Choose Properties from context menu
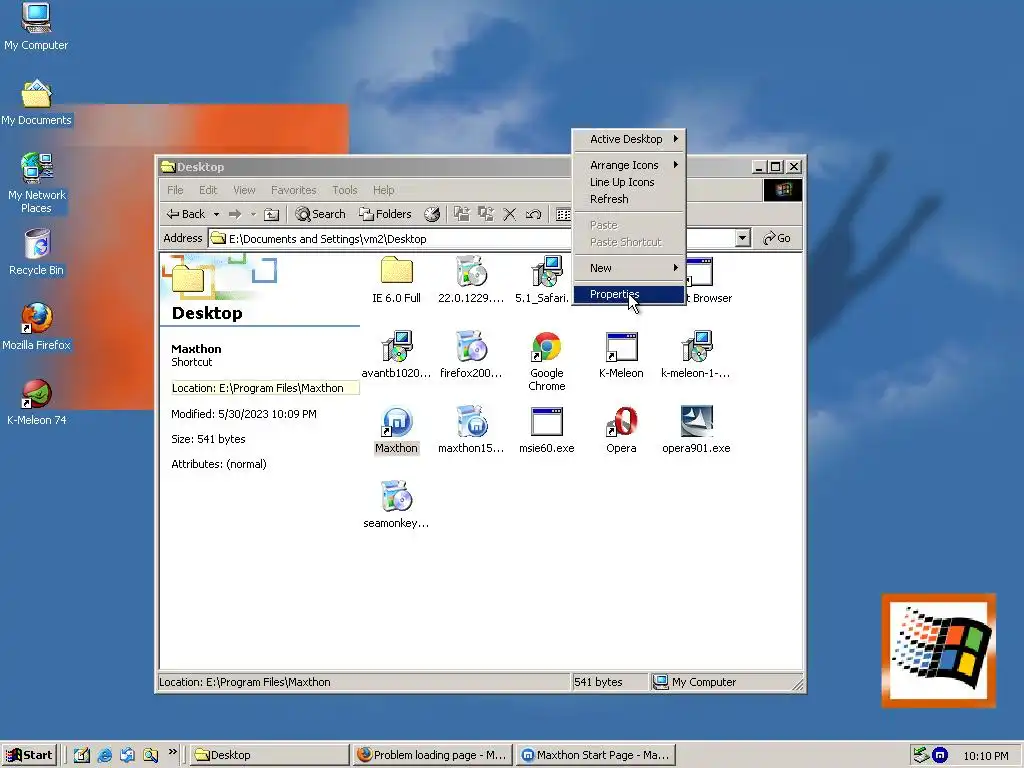 coord(629,295)
